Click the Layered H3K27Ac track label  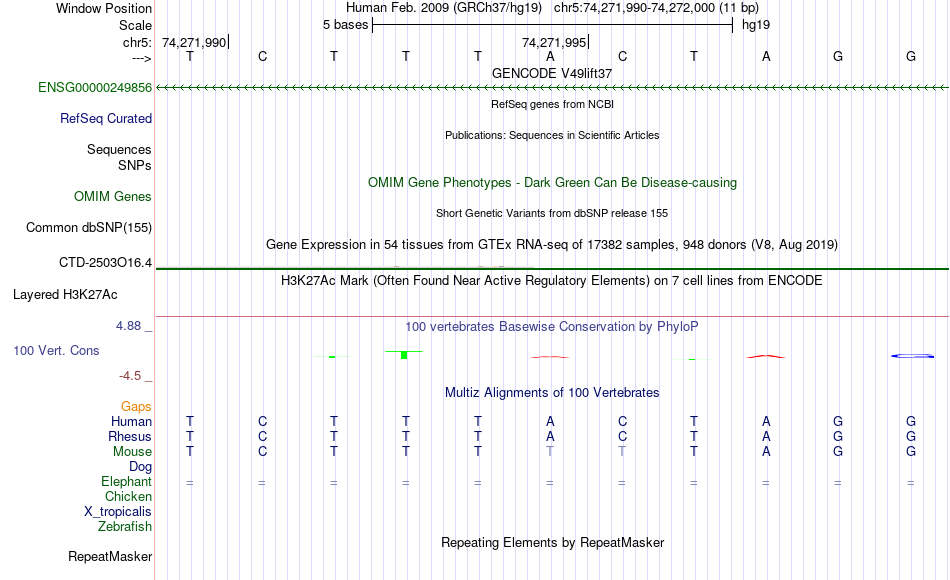tap(65, 295)
